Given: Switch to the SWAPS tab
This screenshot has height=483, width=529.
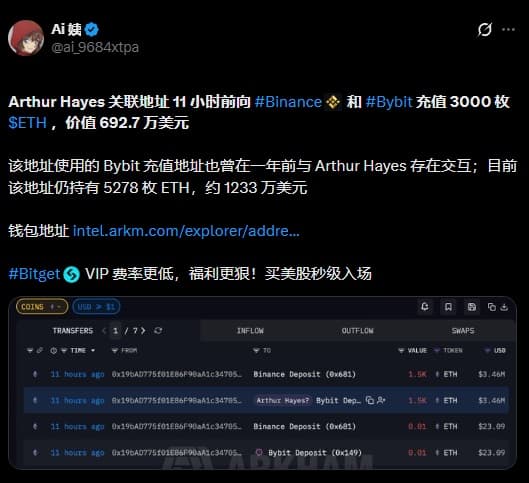Looking at the screenshot, I should point(463,331).
